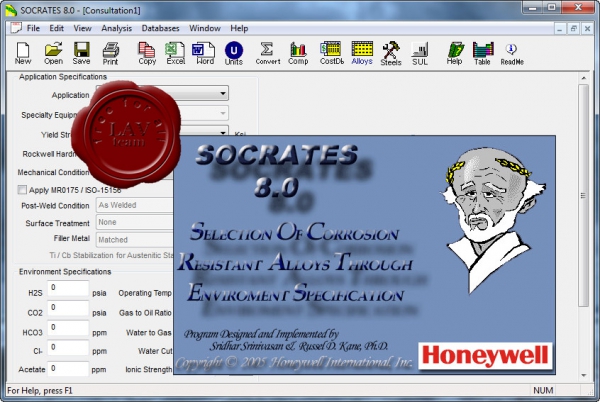Create a new consultation with New icon
The width and height of the screenshot is (600, 402).
(x=23, y=53)
